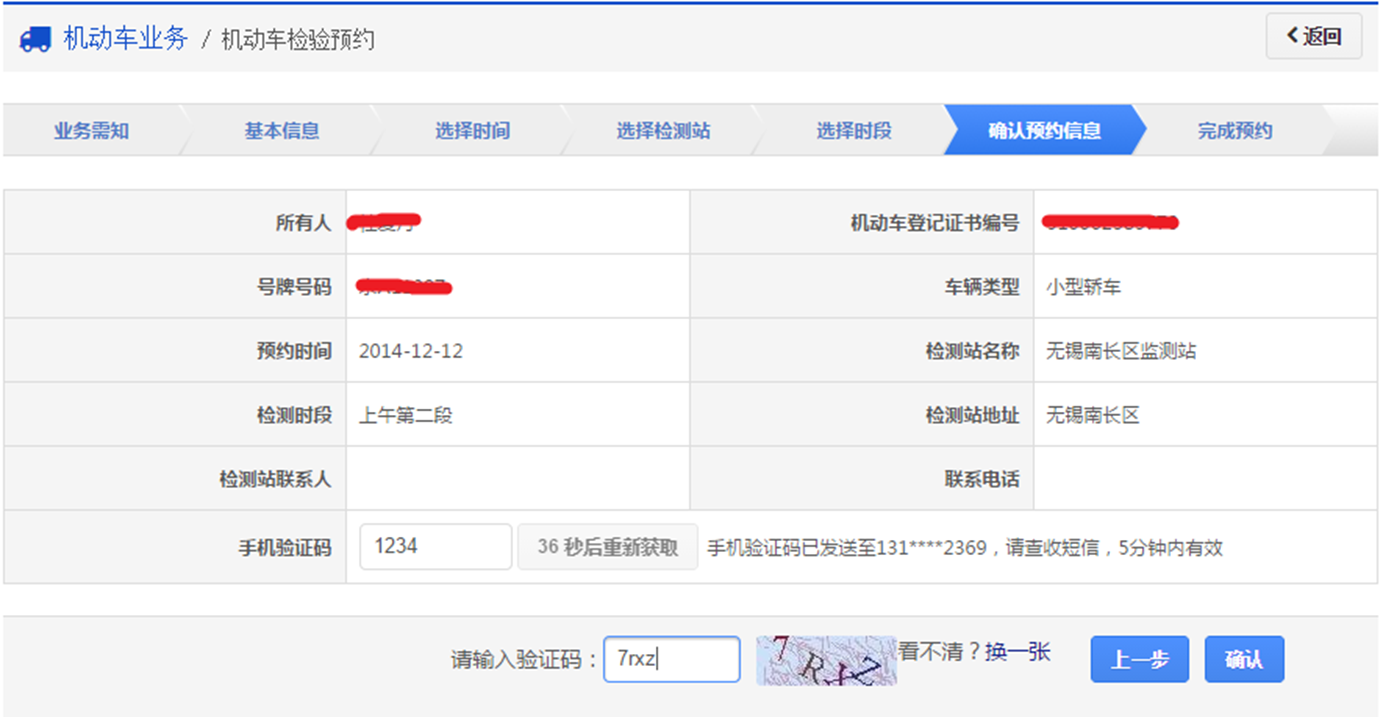This screenshot has width=1383, height=717.
Task: Open the 机动车业务 breadcrumb link
Action: 125,39
